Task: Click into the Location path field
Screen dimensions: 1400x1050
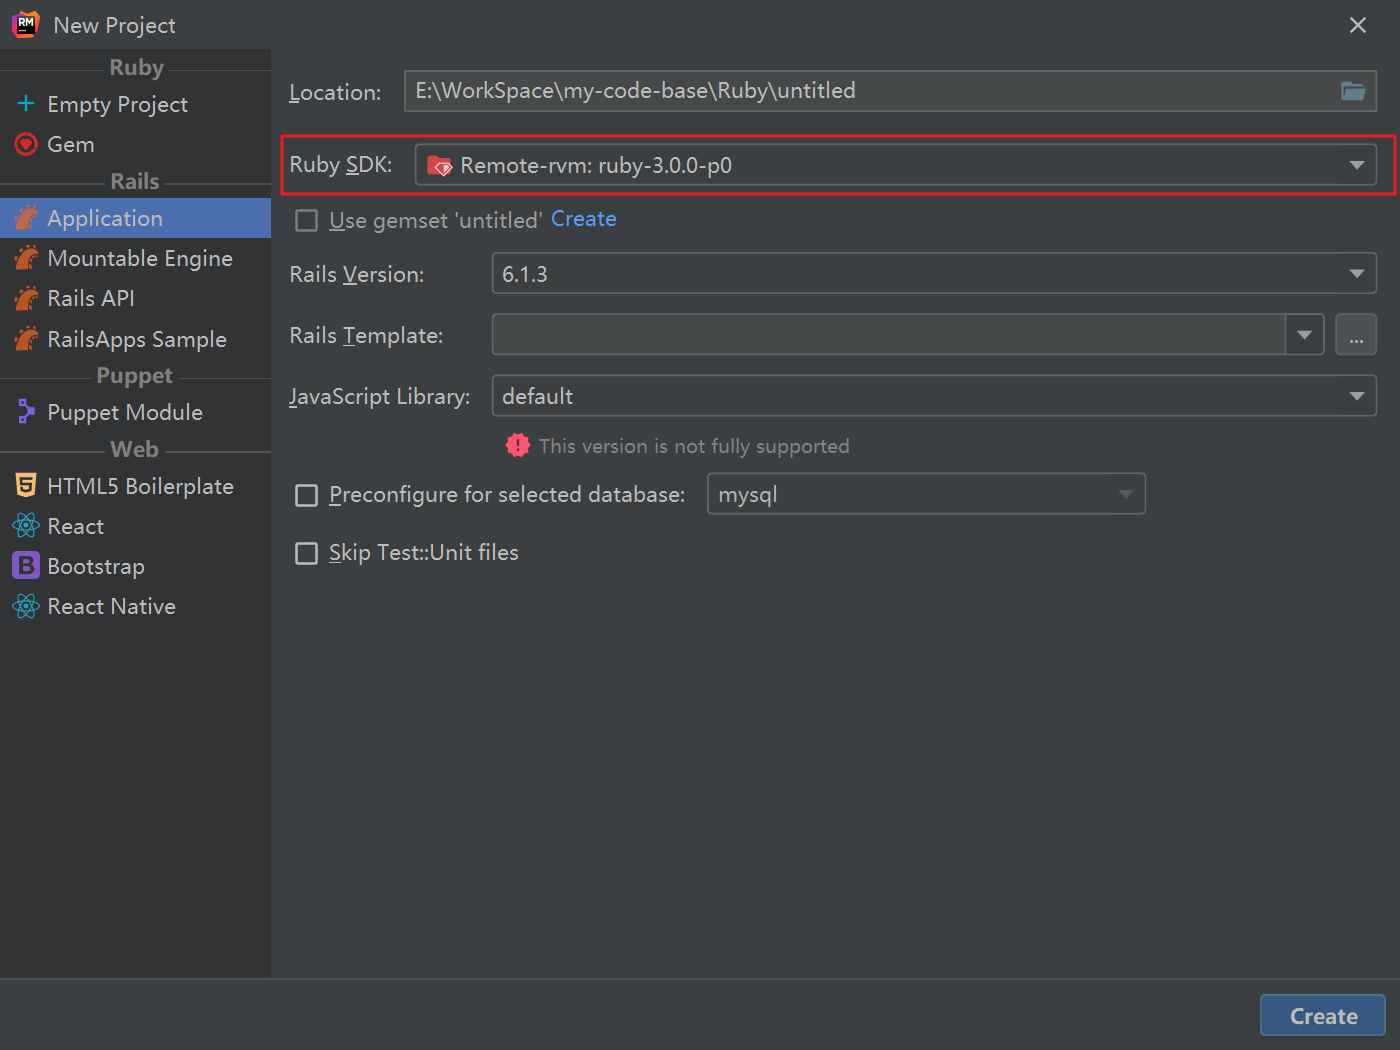Action: (870, 91)
